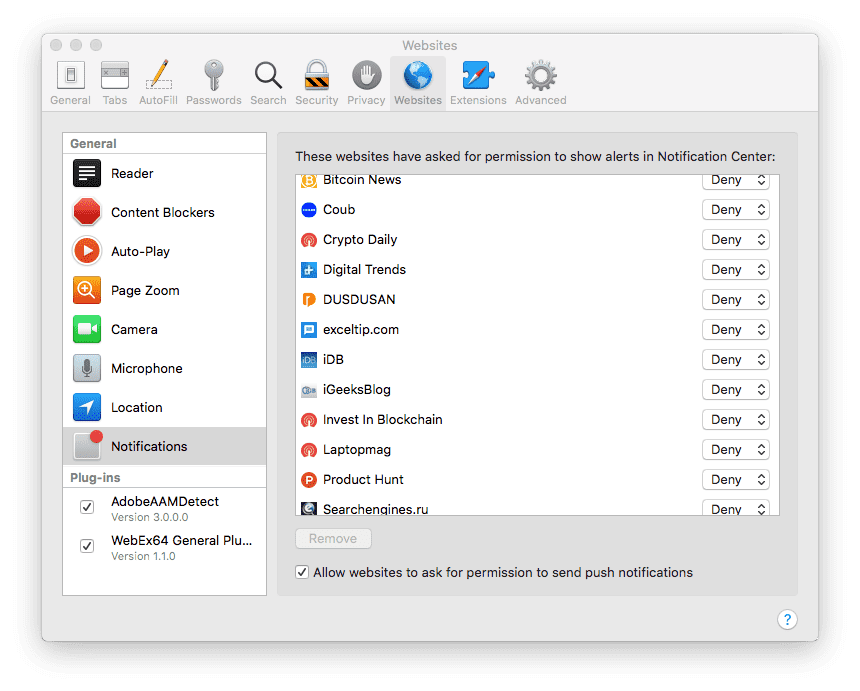Open the help question mark button
This screenshot has height=691, width=860.
(787, 620)
